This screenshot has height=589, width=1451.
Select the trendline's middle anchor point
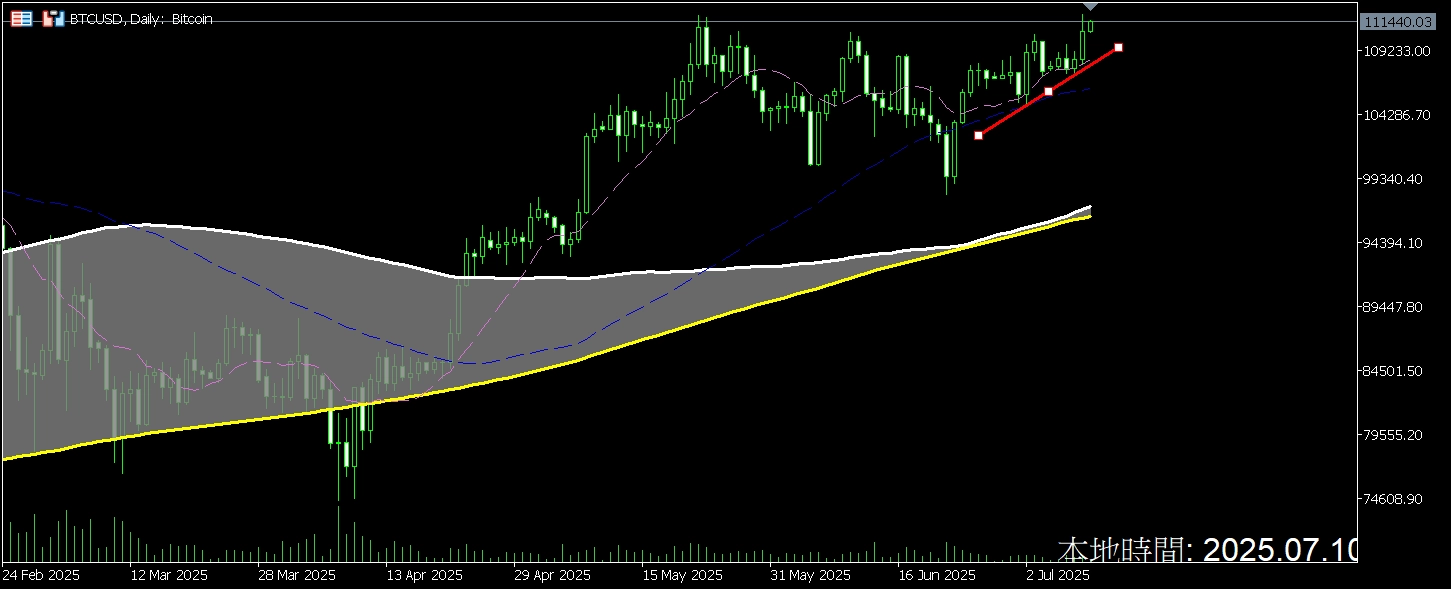pos(1048,91)
